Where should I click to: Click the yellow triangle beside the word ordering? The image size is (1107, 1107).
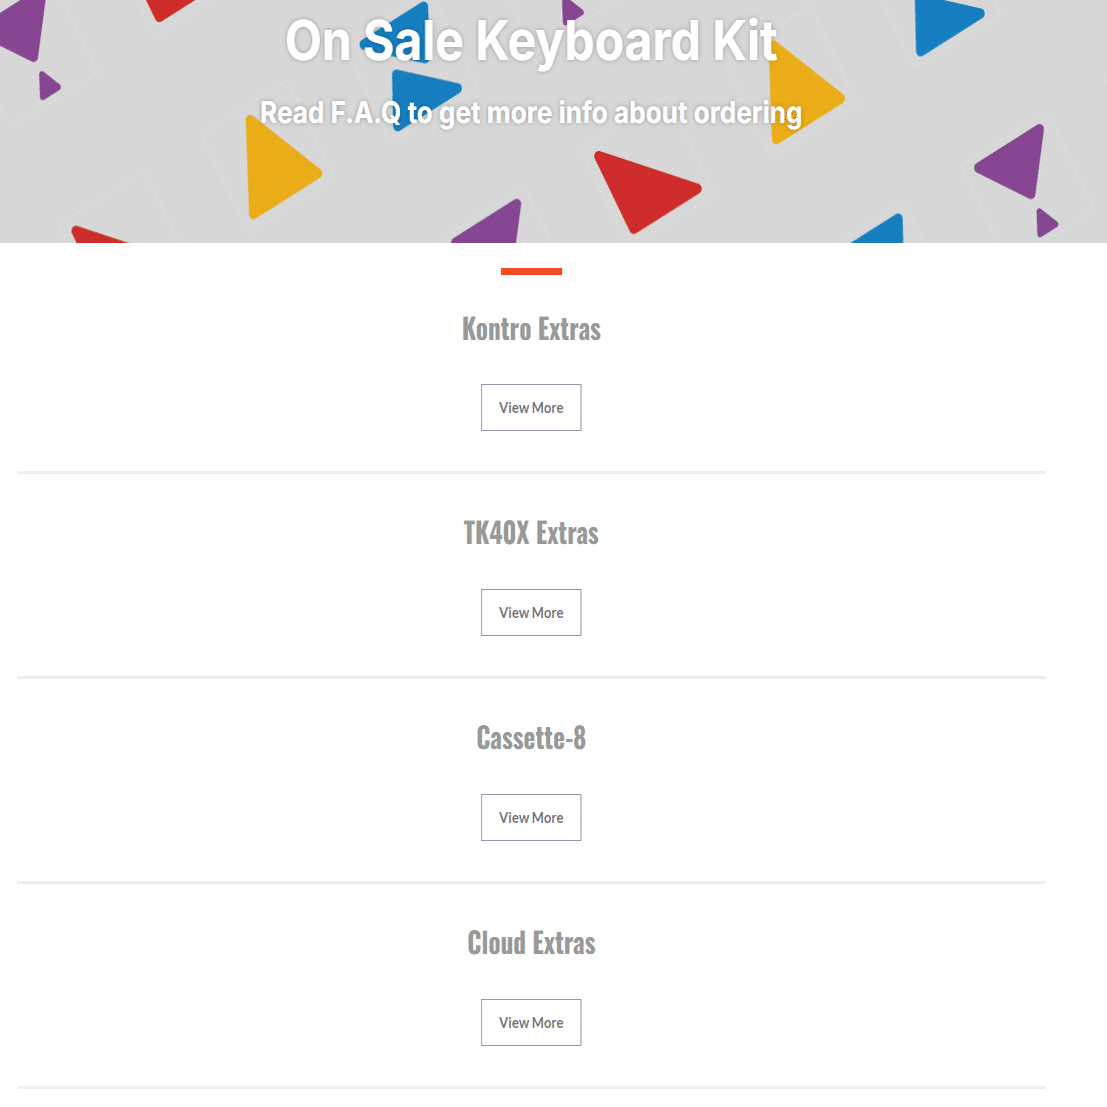tap(808, 95)
